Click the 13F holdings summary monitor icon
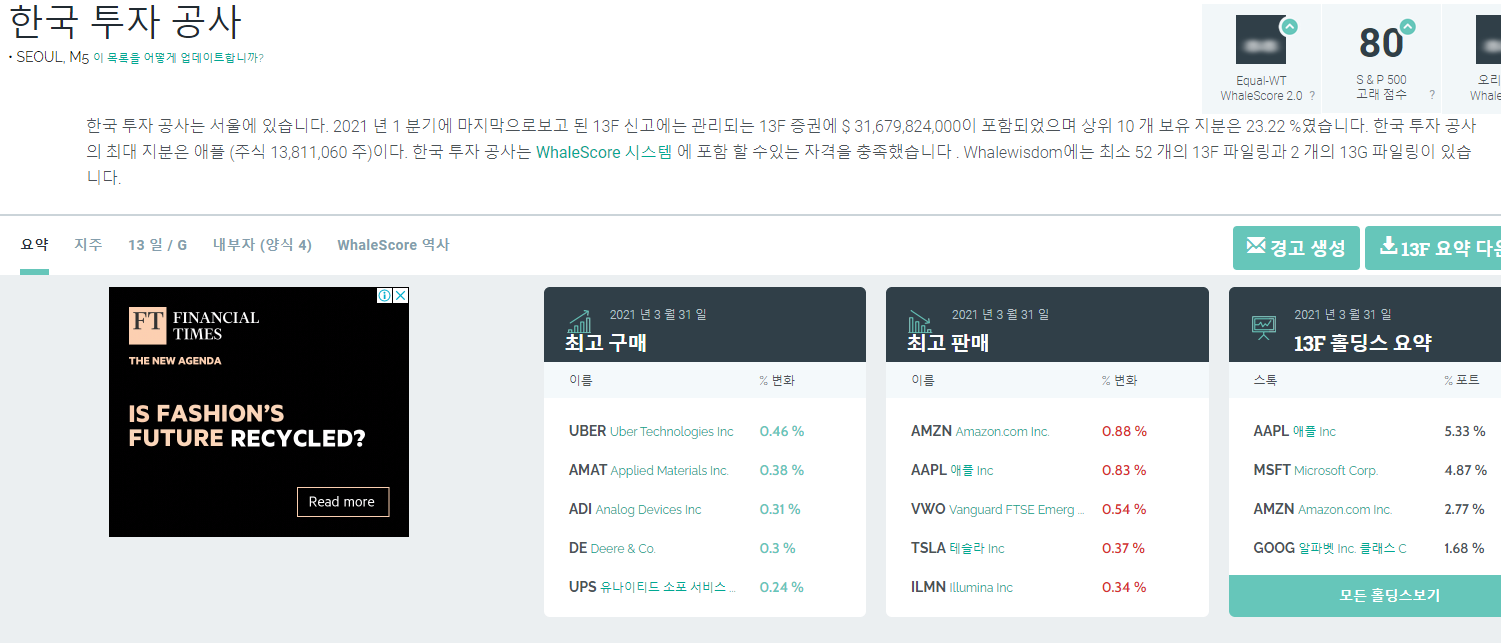The width and height of the screenshot is (1501, 643). click(x=1263, y=327)
